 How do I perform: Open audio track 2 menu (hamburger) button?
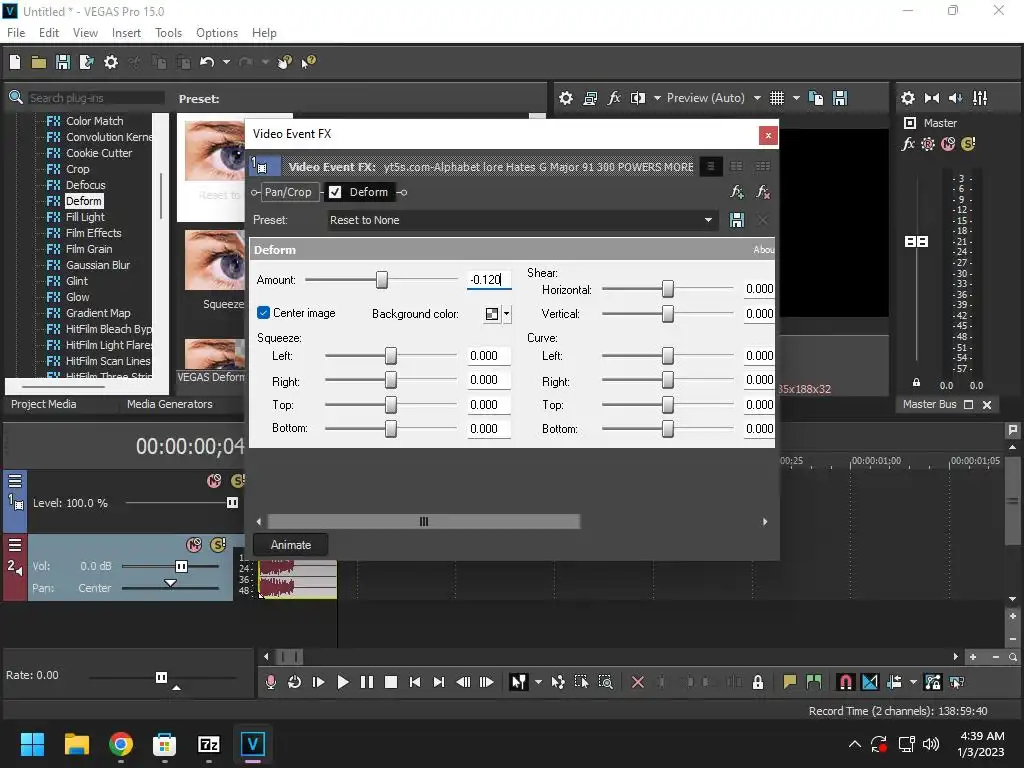[15, 545]
